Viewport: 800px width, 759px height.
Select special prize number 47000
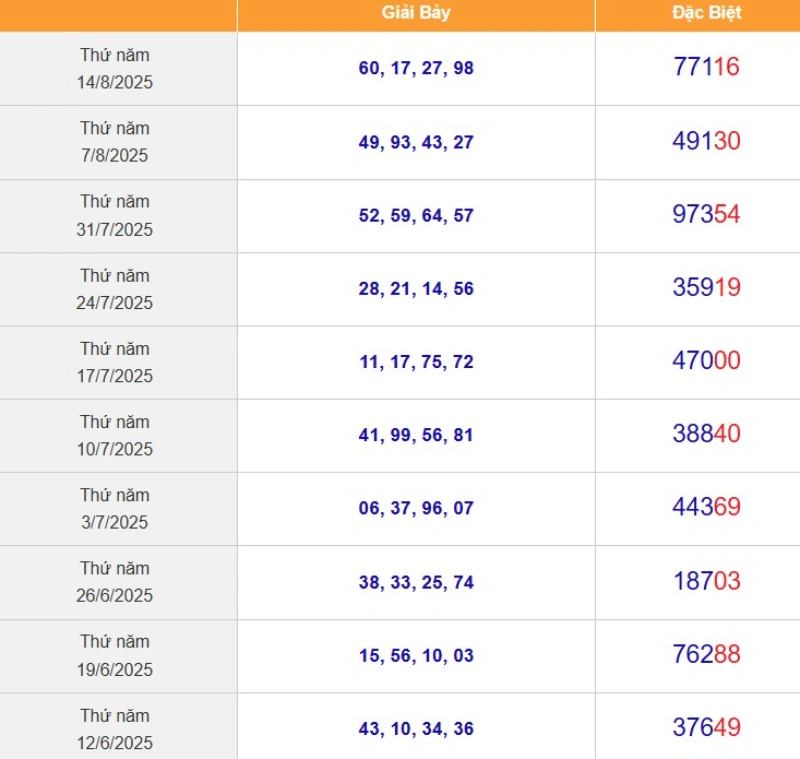pyautogui.click(x=706, y=360)
